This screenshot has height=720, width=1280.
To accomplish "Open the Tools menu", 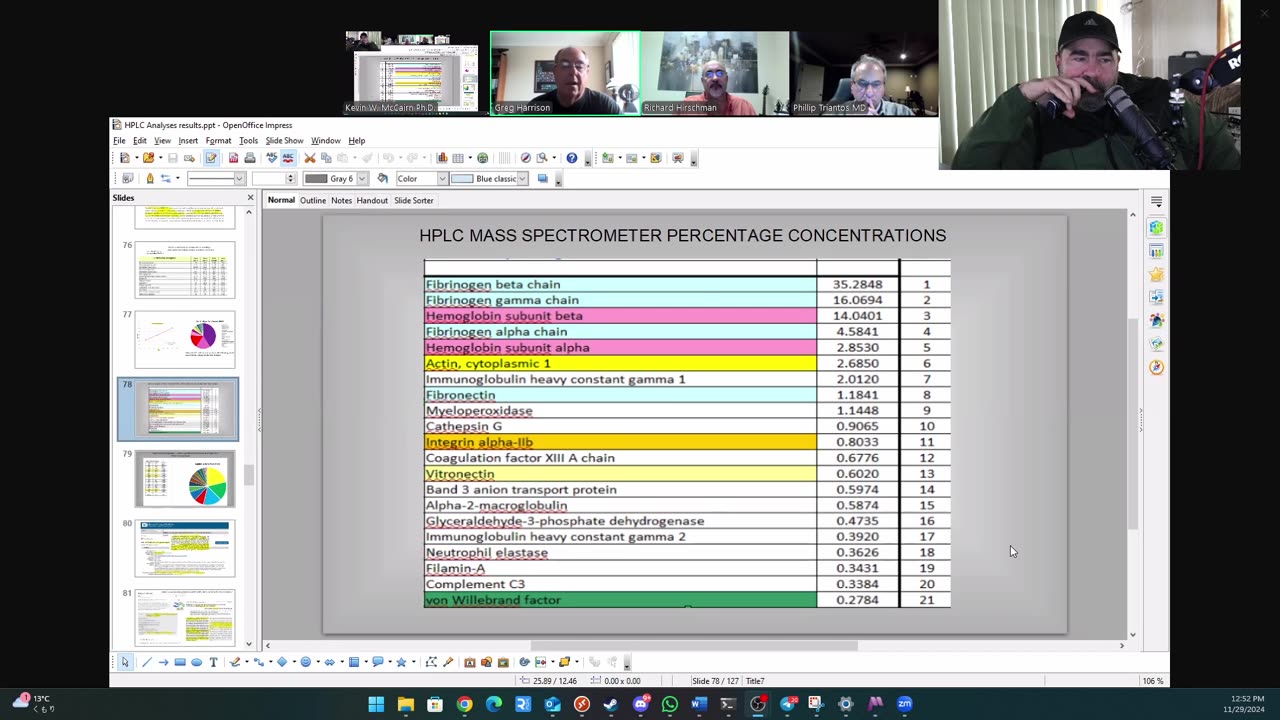I will pyautogui.click(x=248, y=140).
